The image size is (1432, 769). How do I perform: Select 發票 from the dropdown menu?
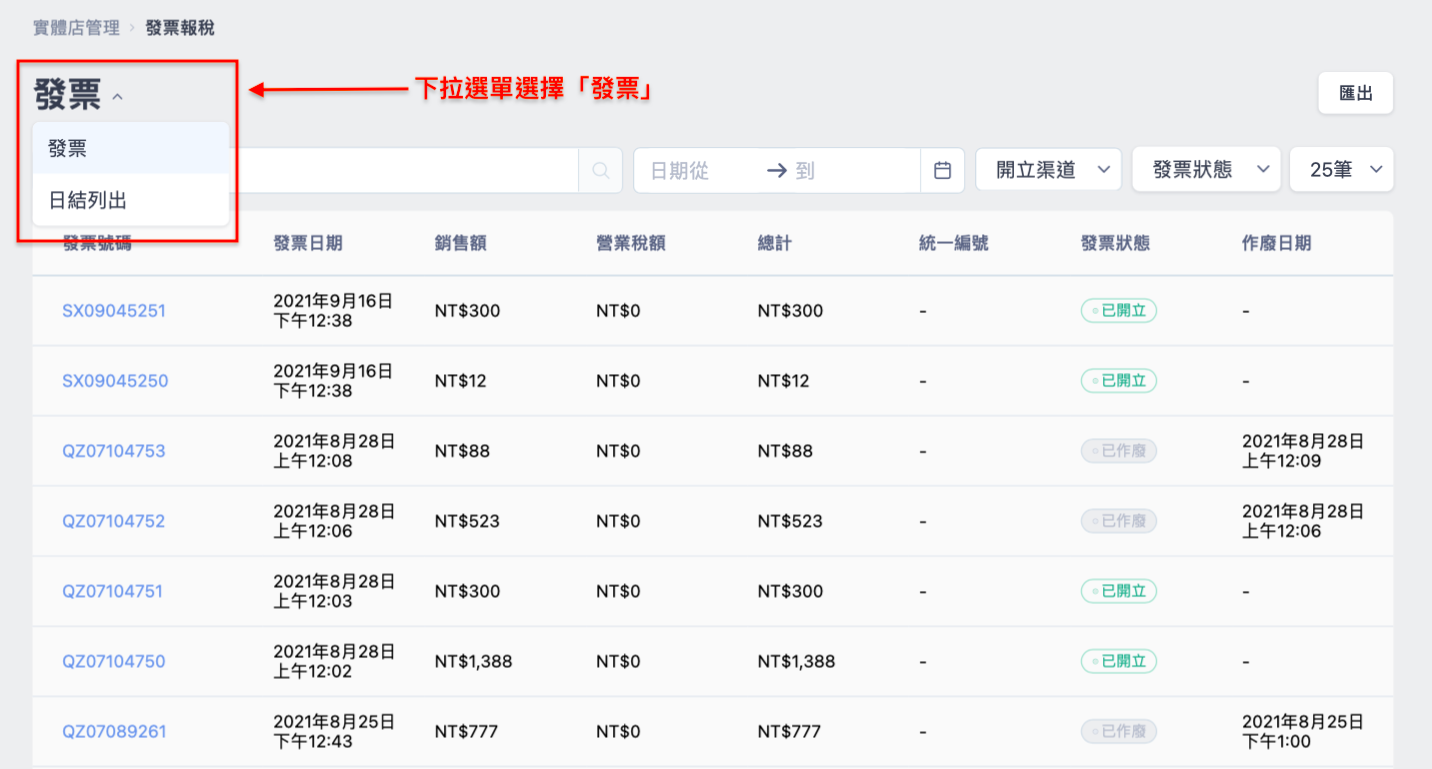click(x=131, y=148)
